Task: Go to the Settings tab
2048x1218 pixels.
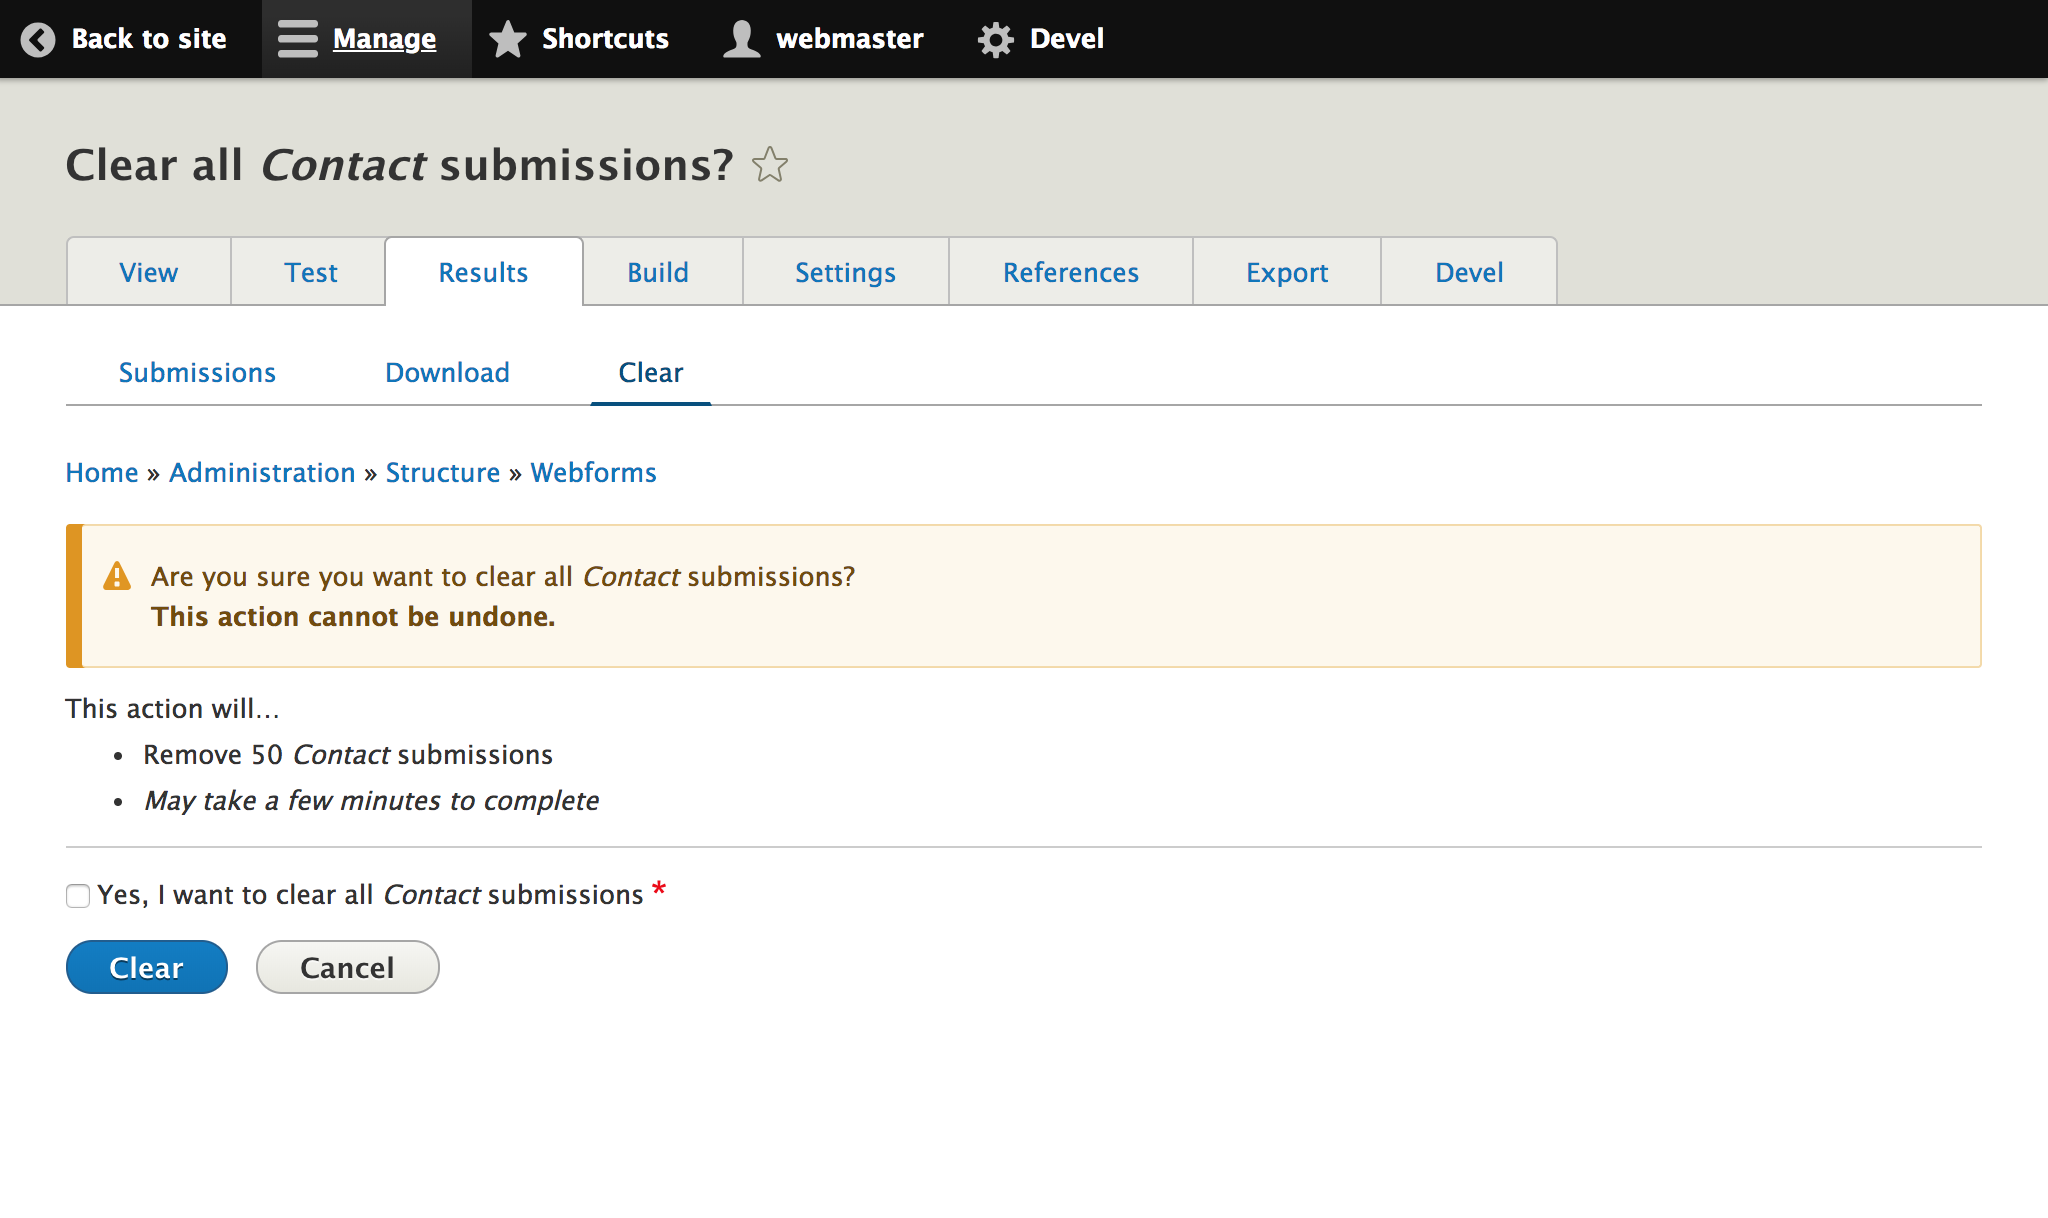Action: click(x=845, y=272)
